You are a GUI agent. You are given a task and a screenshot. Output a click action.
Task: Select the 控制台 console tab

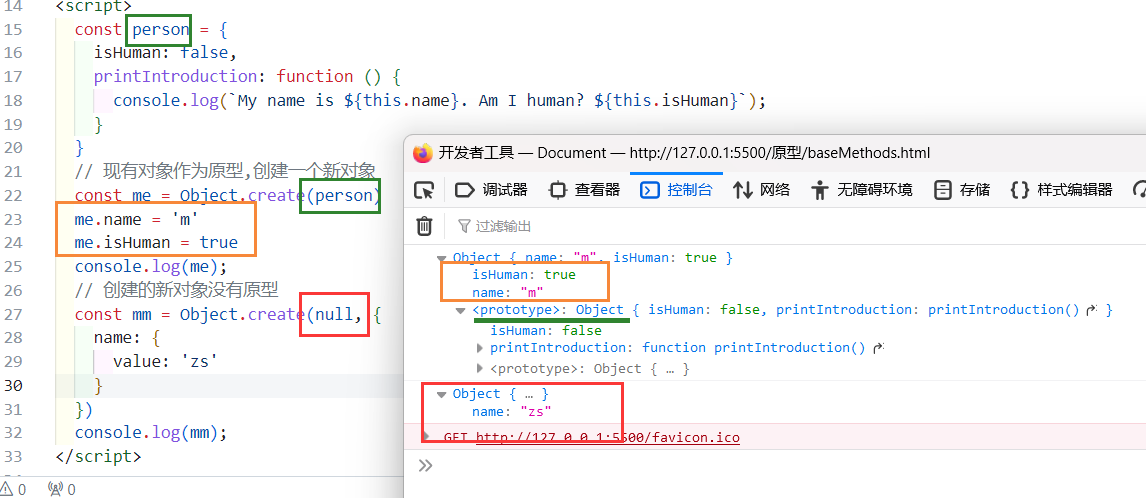676,190
